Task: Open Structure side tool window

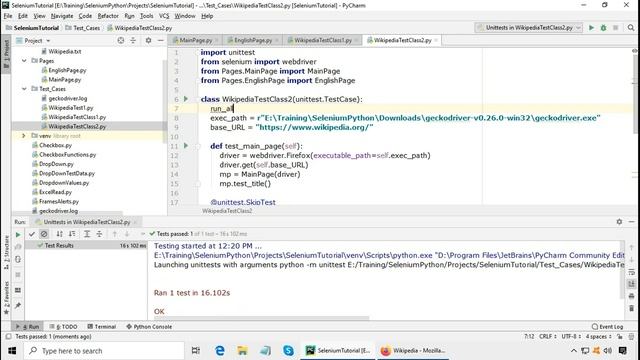Action: [6, 252]
